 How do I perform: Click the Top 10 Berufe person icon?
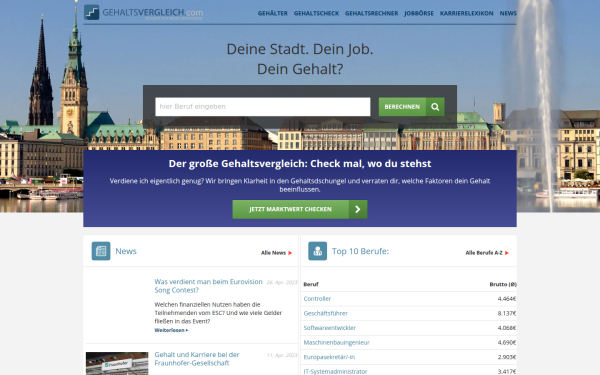point(318,251)
